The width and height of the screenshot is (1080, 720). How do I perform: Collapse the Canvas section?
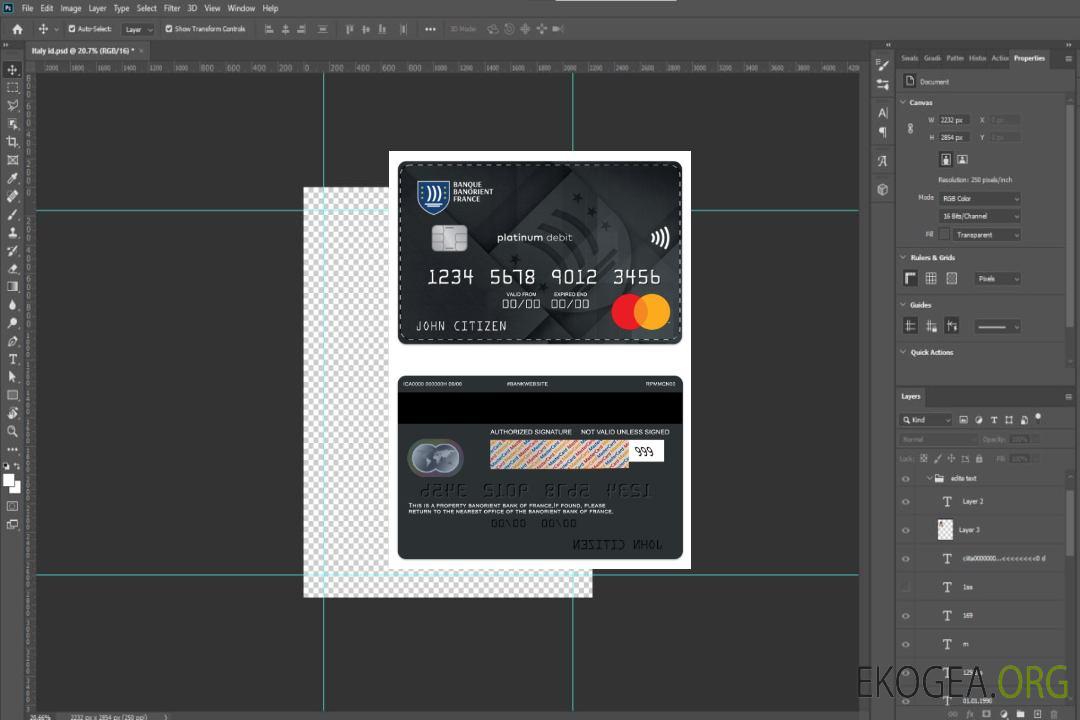(904, 102)
